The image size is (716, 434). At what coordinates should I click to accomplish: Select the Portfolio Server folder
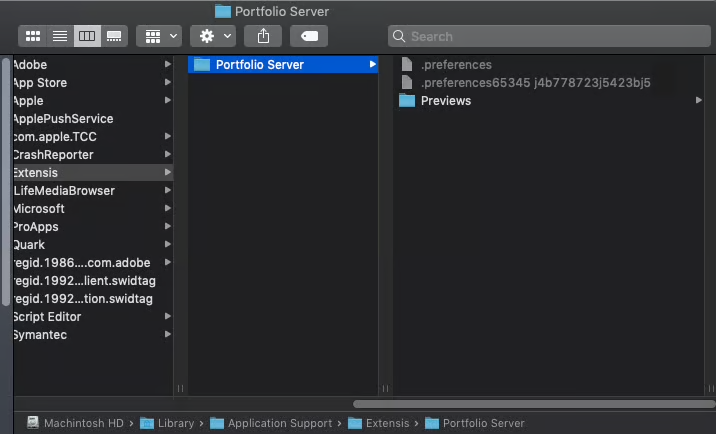pyautogui.click(x=283, y=64)
